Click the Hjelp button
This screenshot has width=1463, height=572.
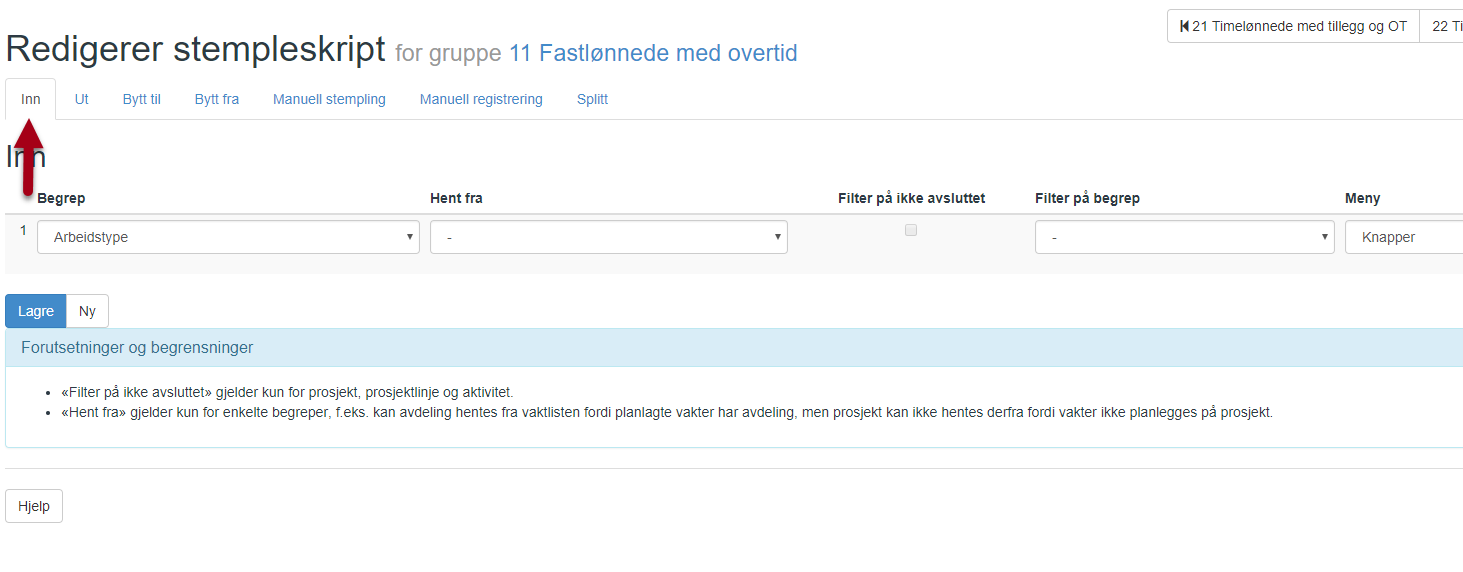point(34,506)
